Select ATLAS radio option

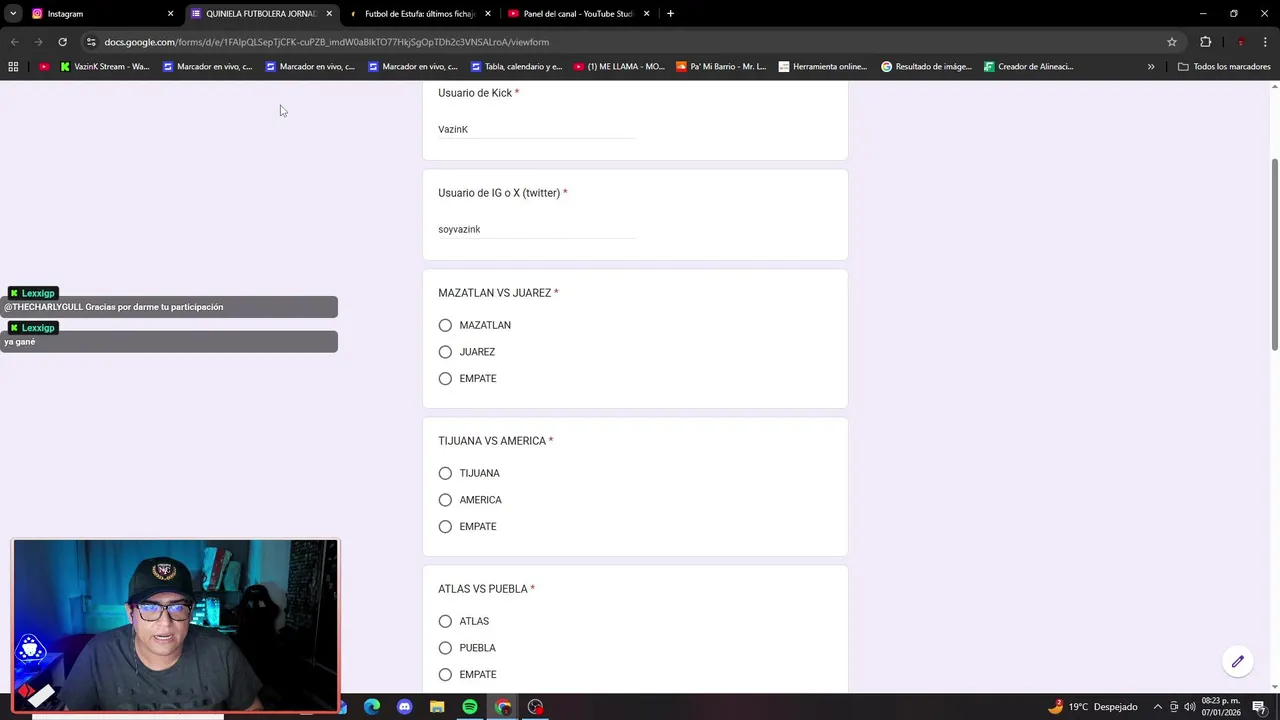[445, 621]
